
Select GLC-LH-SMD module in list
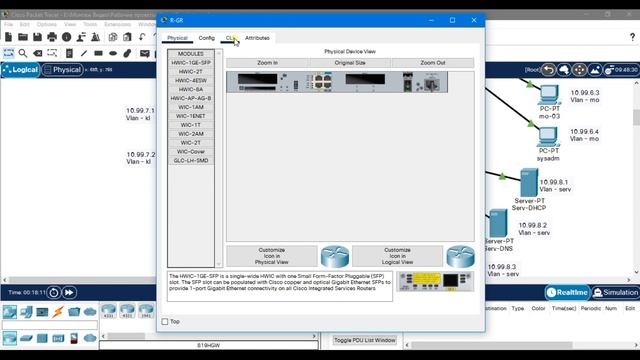point(191,160)
